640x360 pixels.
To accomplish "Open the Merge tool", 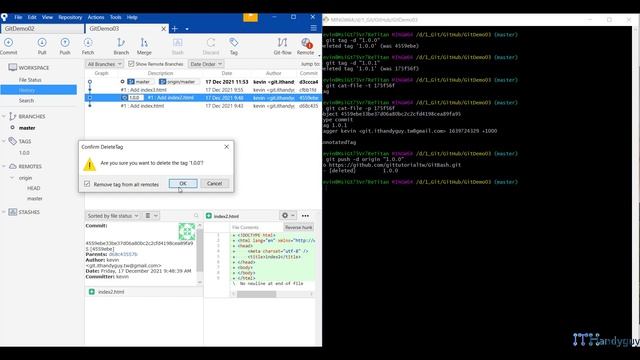I will click(144, 46).
